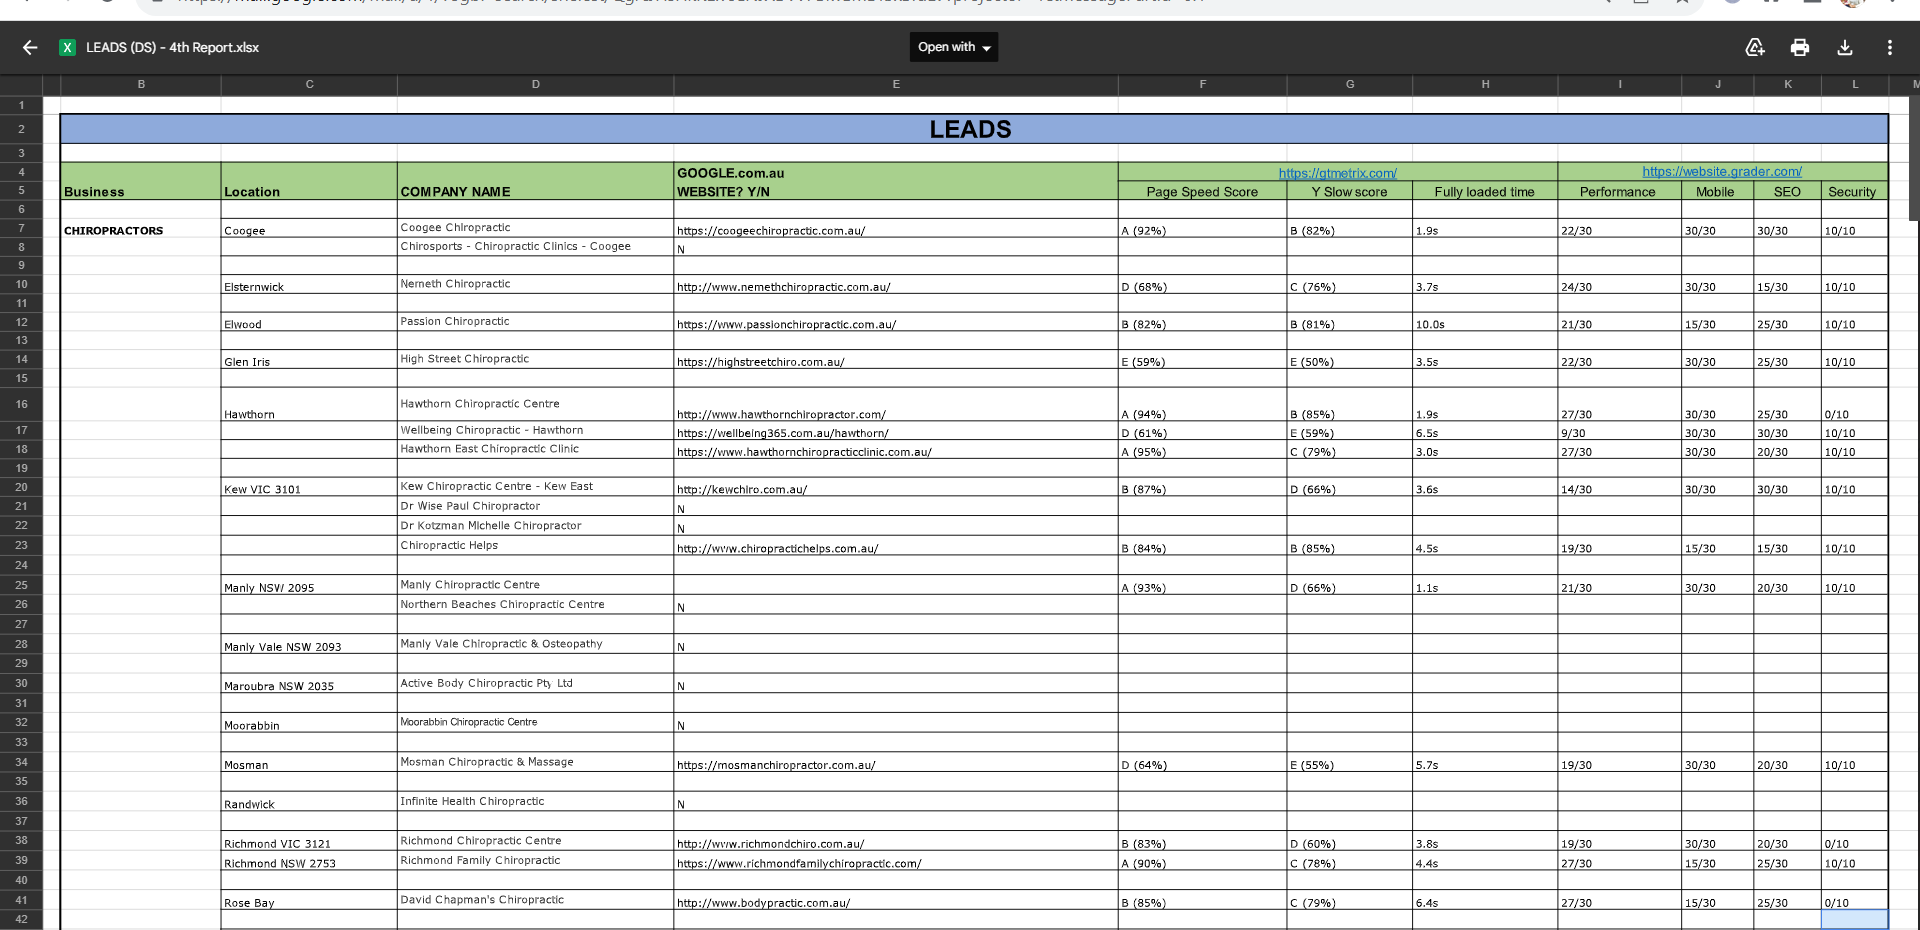Click the Page Speed Score header
This screenshot has height=930, width=1920.
pos(1202,192)
